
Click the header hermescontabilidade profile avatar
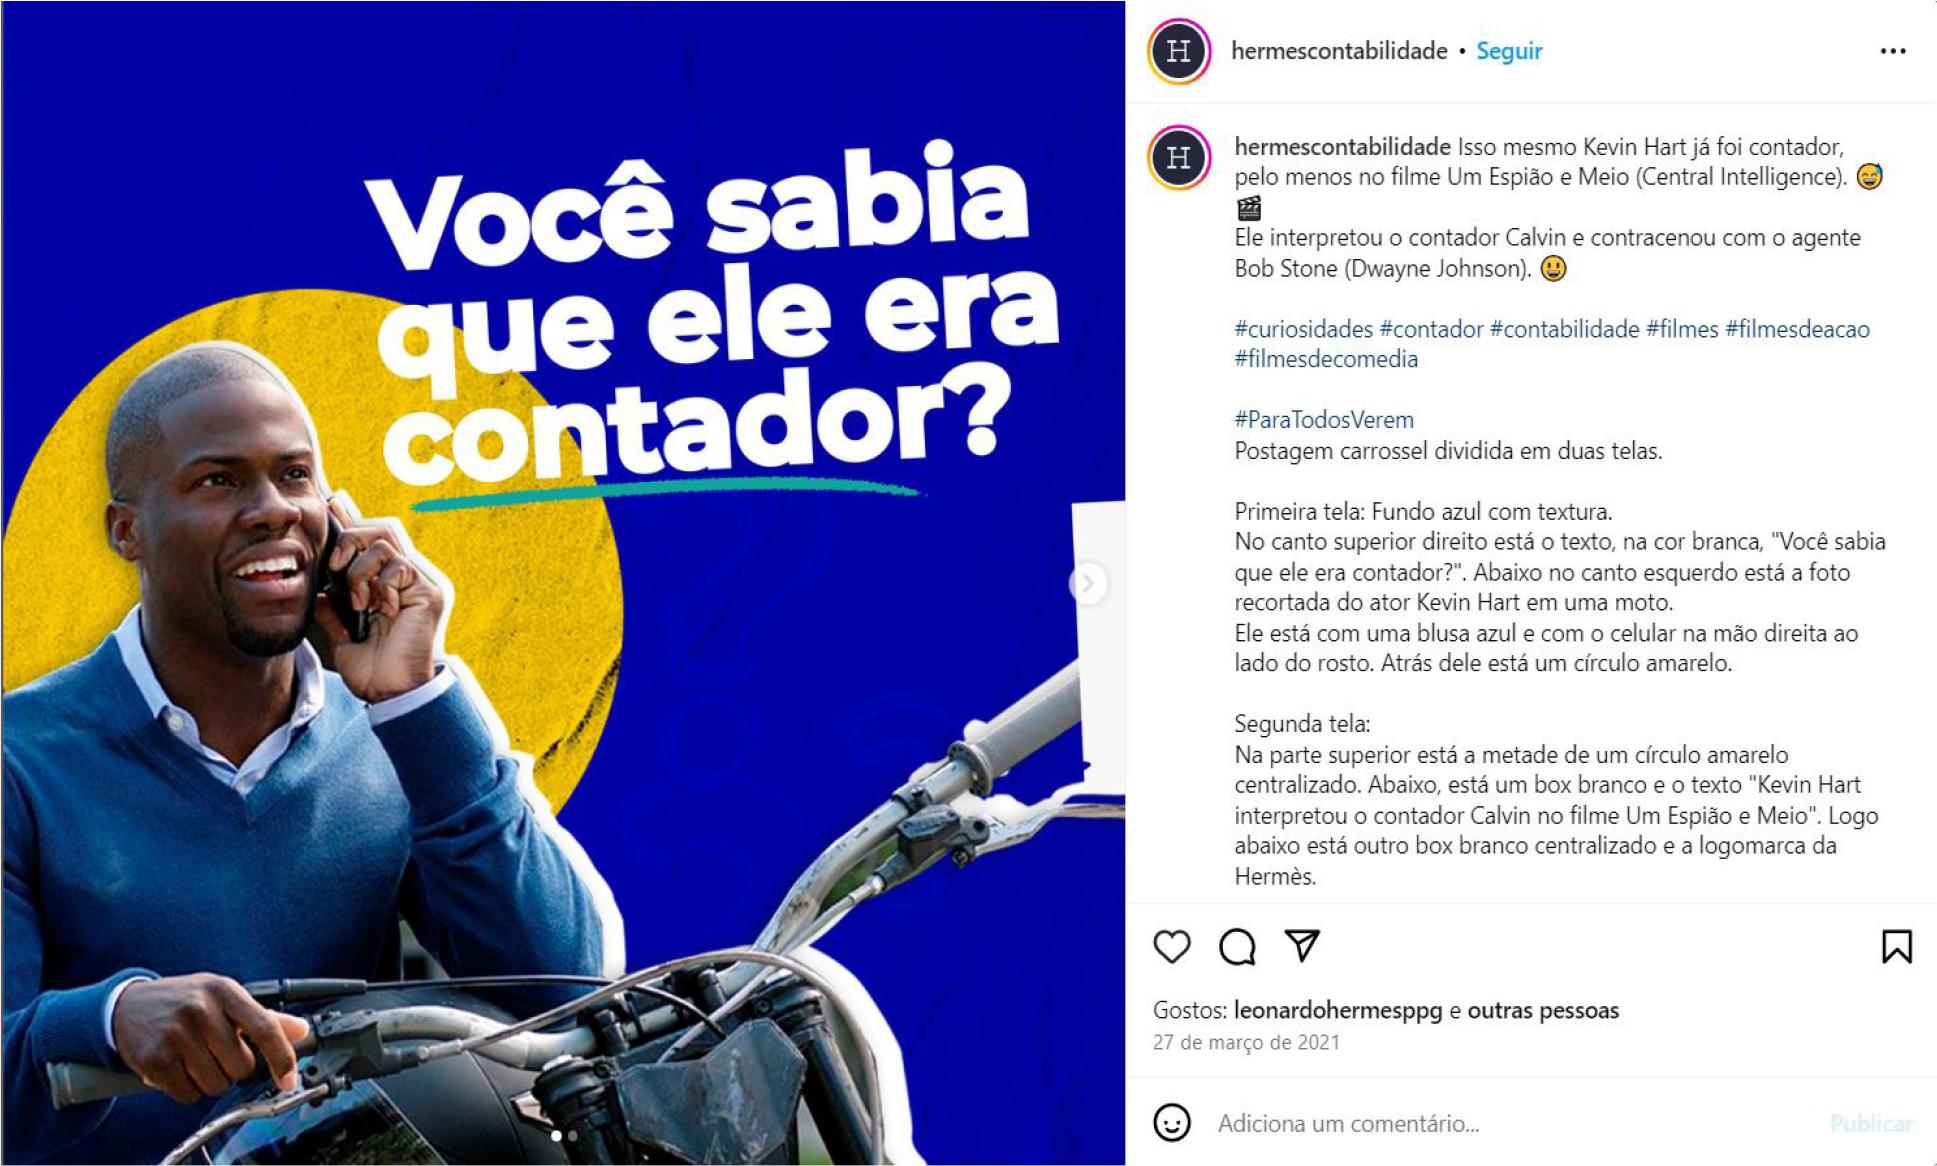click(x=1179, y=51)
